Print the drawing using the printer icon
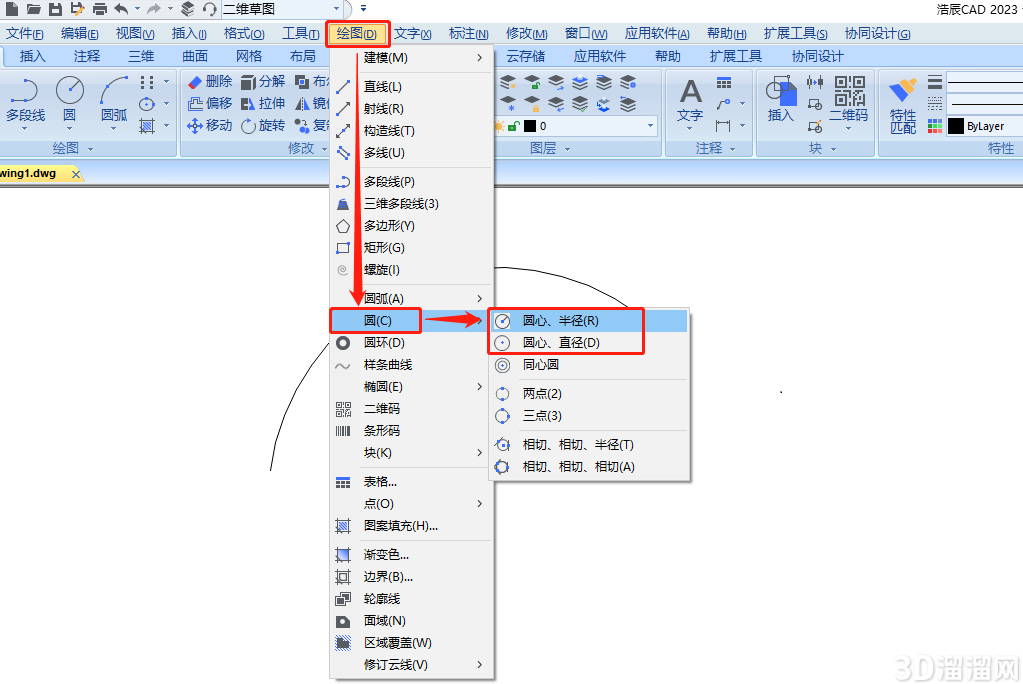 [x=100, y=8]
